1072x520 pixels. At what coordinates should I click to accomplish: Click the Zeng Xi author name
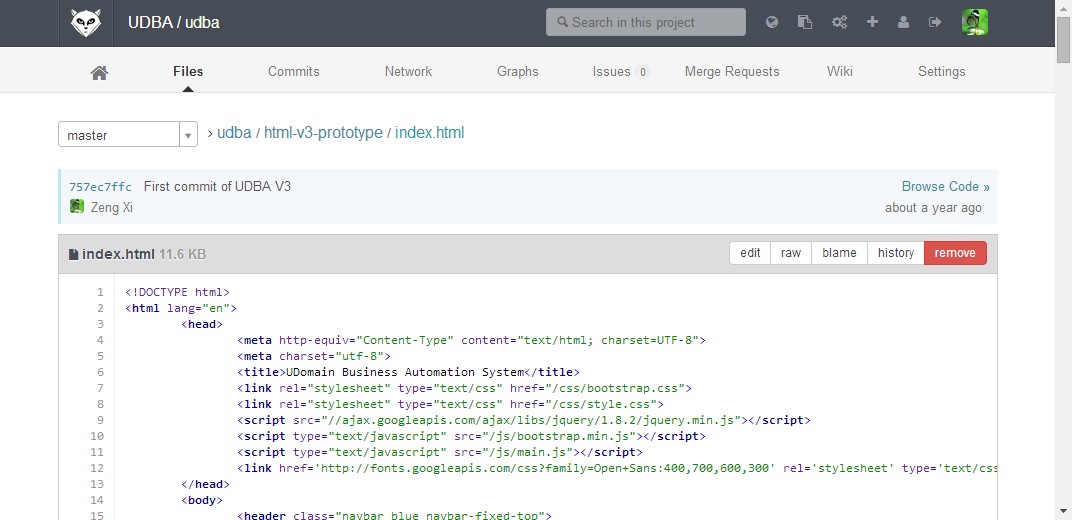click(x=111, y=207)
